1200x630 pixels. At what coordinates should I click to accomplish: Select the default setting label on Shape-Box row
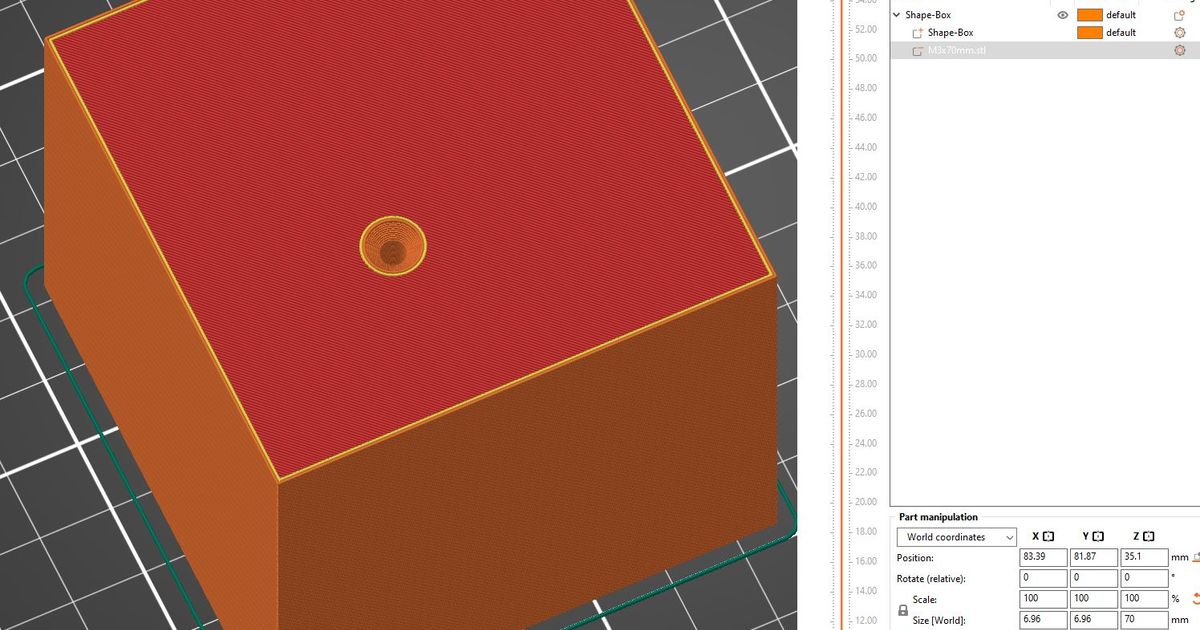tap(1122, 14)
